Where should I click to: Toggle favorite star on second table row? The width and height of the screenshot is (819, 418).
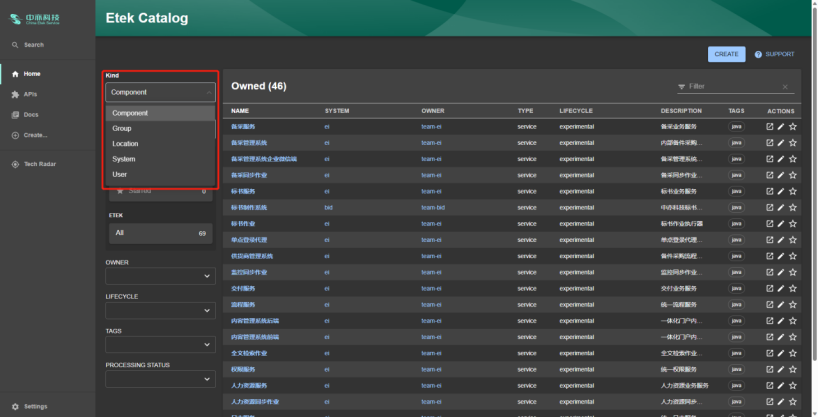(793, 143)
